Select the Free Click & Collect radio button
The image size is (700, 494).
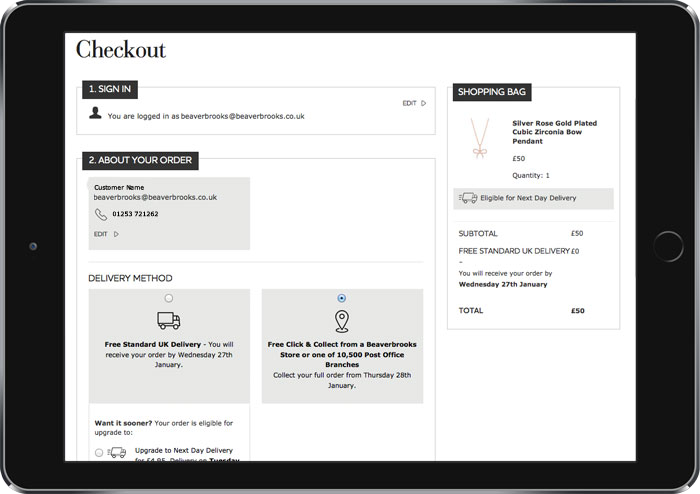pyautogui.click(x=342, y=298)
